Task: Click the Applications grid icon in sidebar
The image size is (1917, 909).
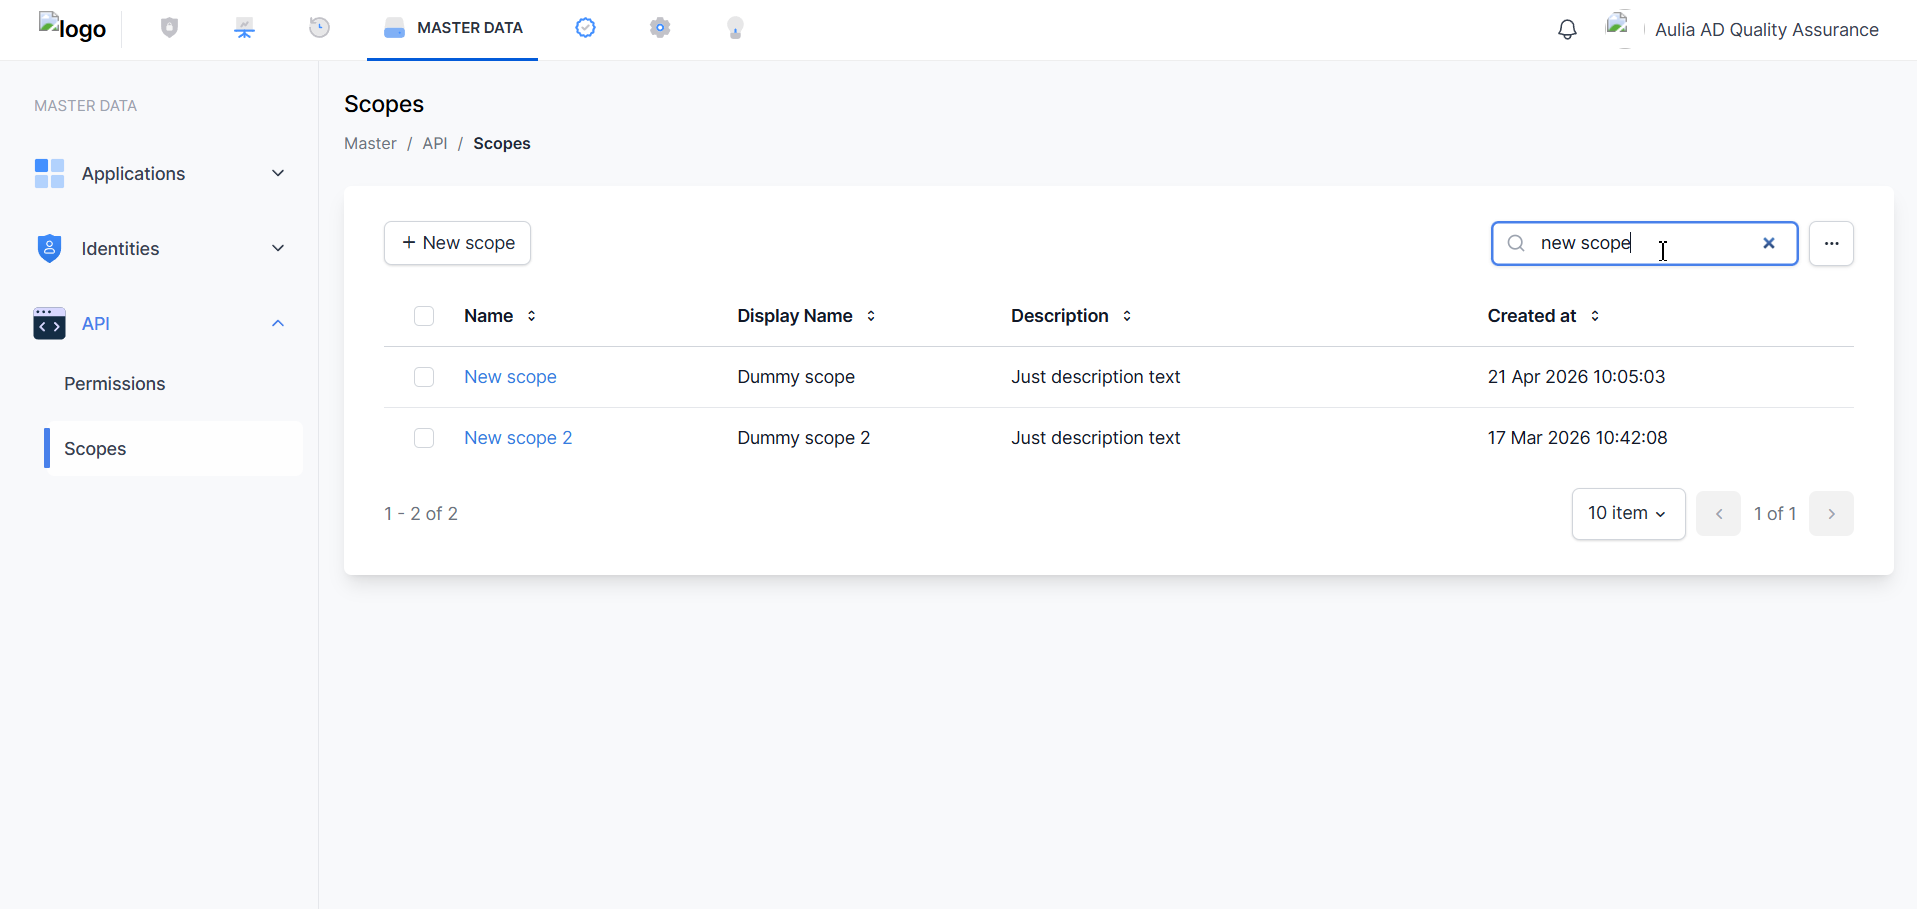Action: point(49,173)
